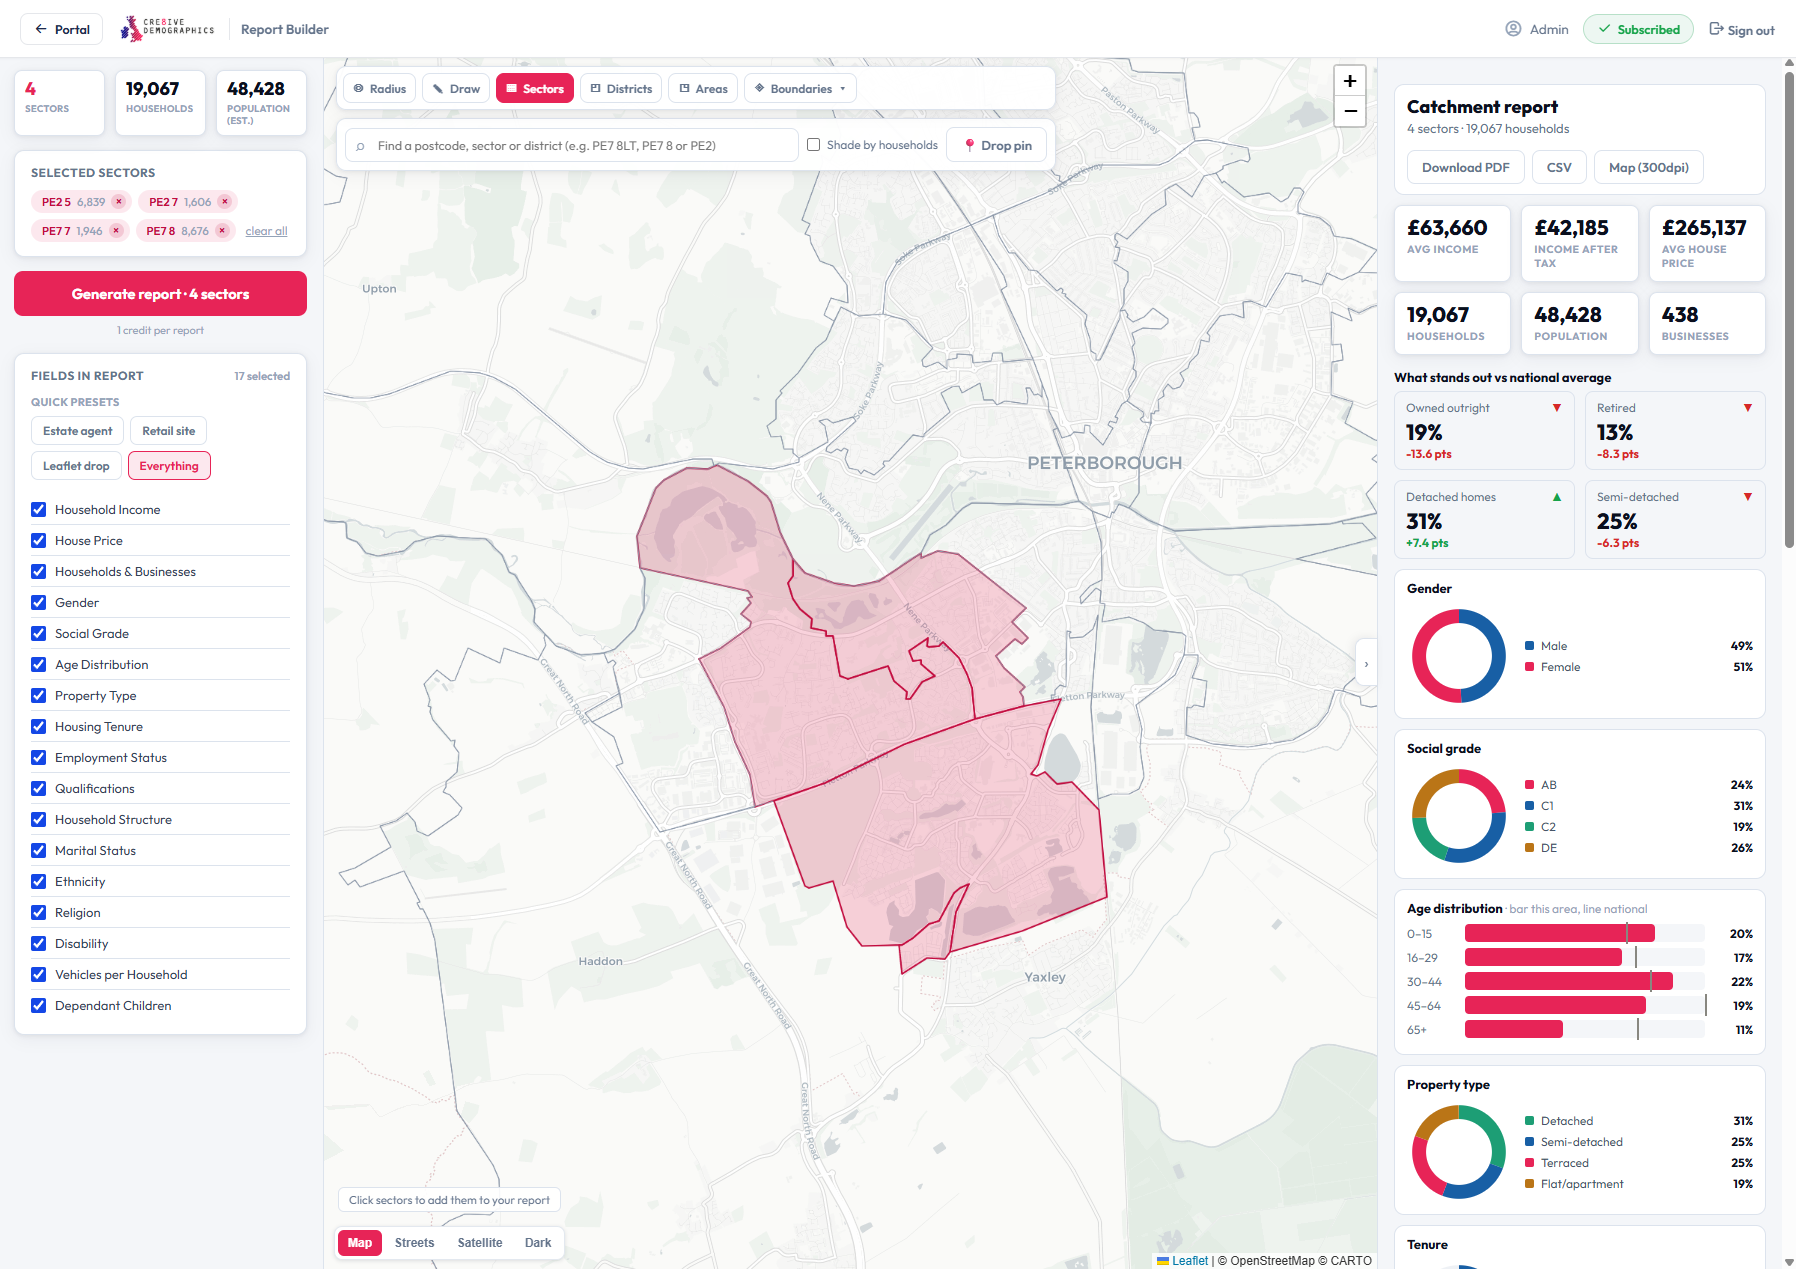
Task: Select the Areas mode
Action: 703,88
